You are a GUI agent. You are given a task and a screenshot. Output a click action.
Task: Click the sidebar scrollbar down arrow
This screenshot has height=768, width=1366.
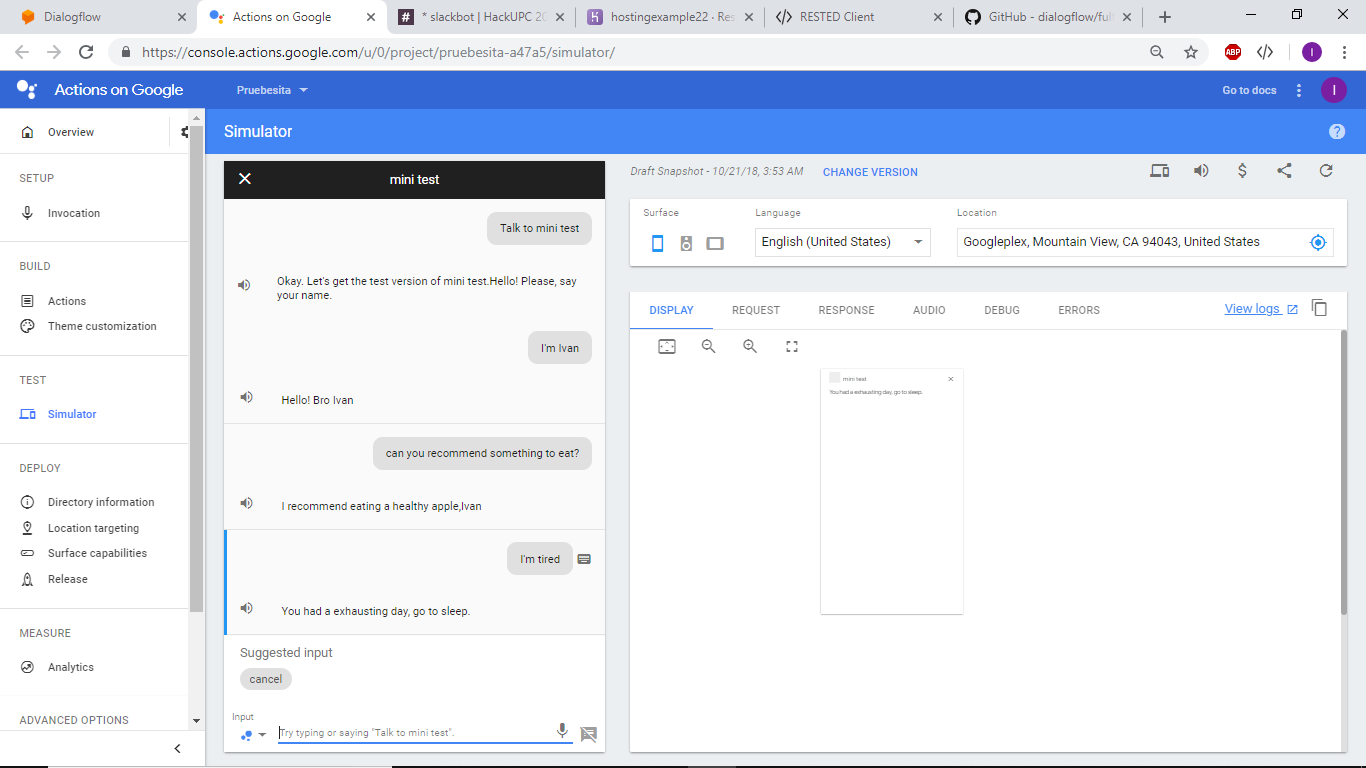tap(196, 720)
